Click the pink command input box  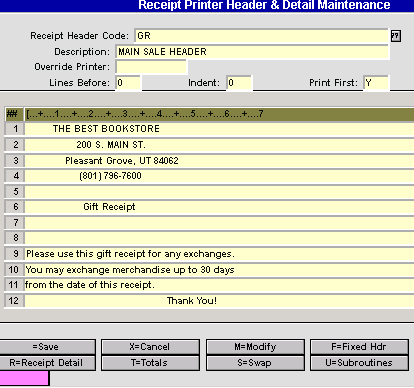point(24,378)
